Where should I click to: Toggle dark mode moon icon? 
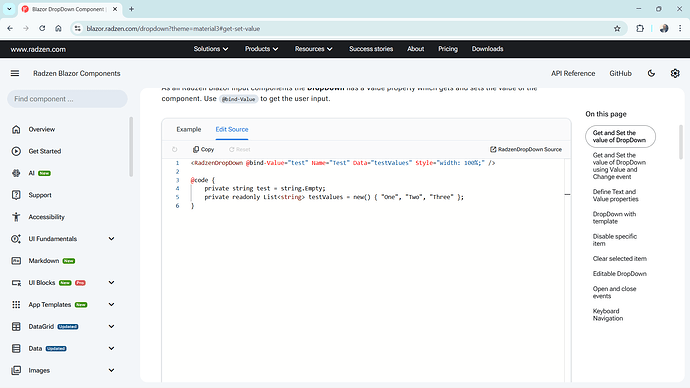tap(651, 73)
